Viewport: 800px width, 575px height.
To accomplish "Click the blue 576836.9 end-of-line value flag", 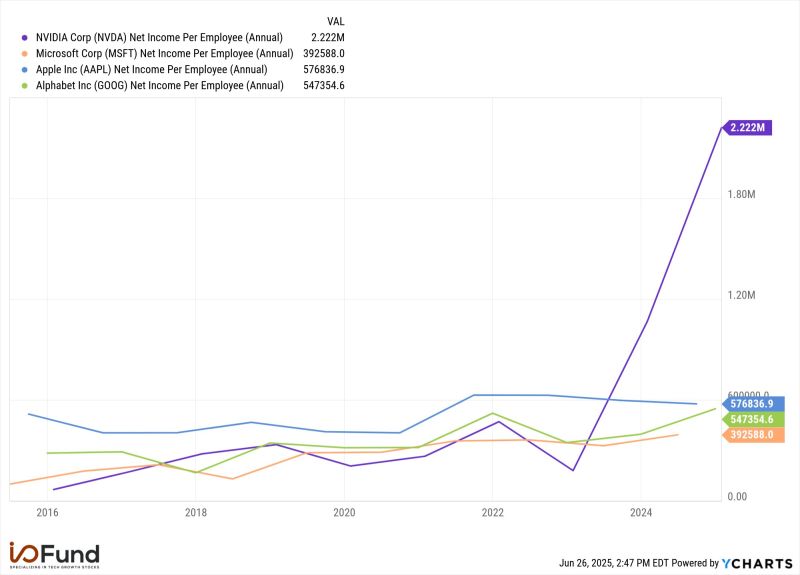I will (x=750, y=404).
